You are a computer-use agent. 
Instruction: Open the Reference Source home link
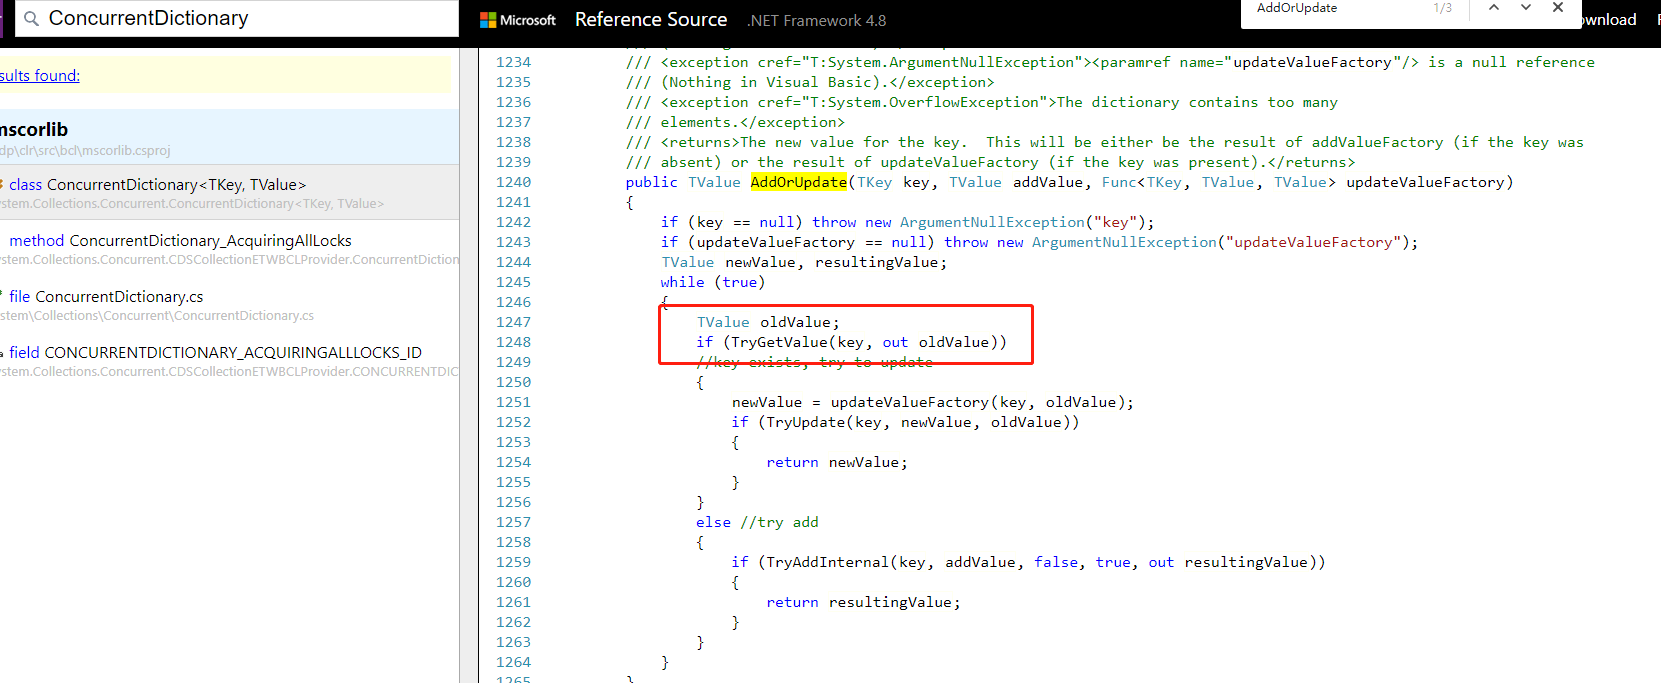[x=651, y=20]
